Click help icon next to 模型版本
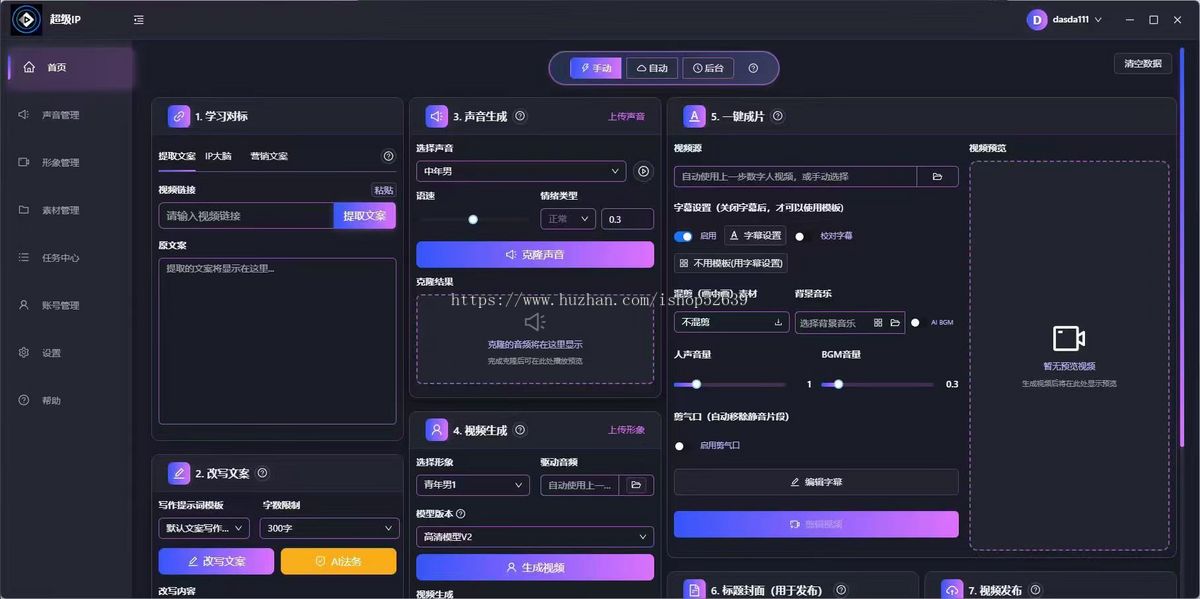This screenshot has height=599, width=1200. point(461,514)
